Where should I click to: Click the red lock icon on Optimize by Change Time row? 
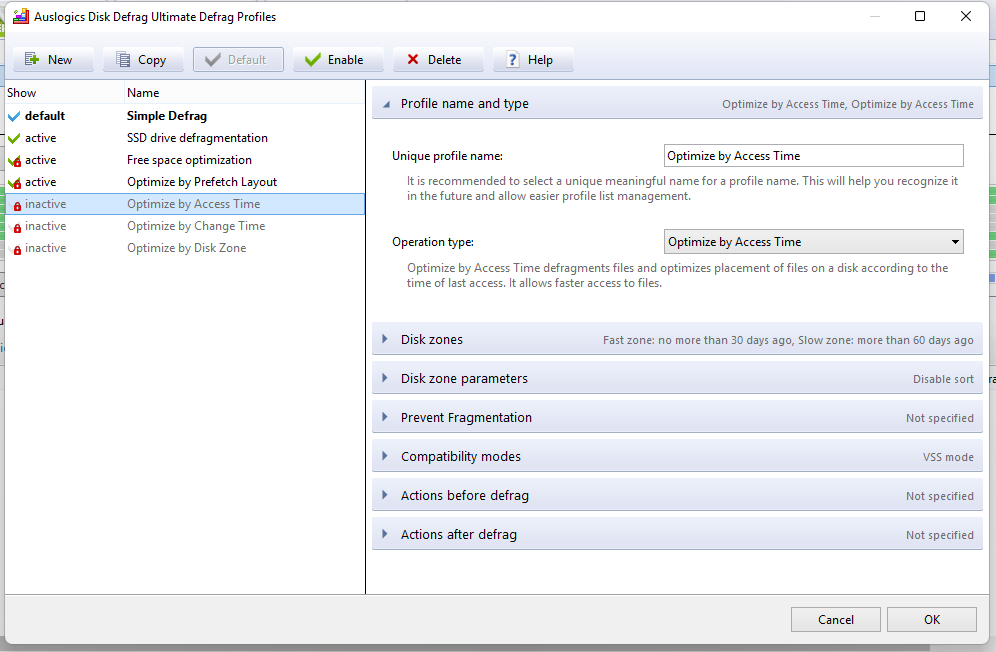pyautogui.click(x=17, y=228)
